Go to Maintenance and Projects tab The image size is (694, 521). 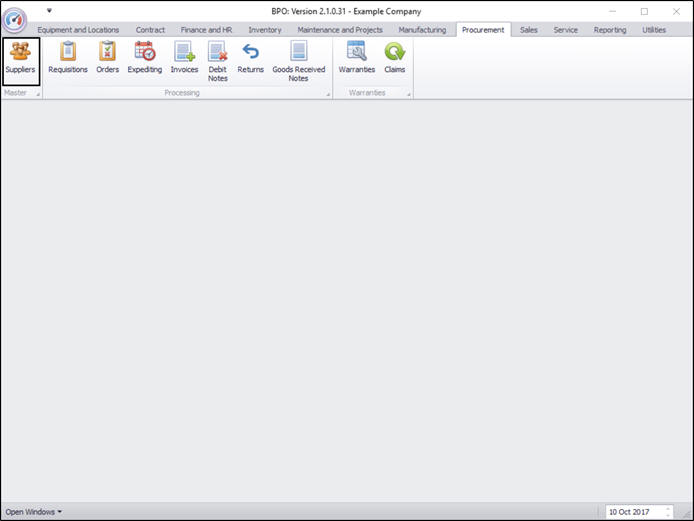[340, 30]
